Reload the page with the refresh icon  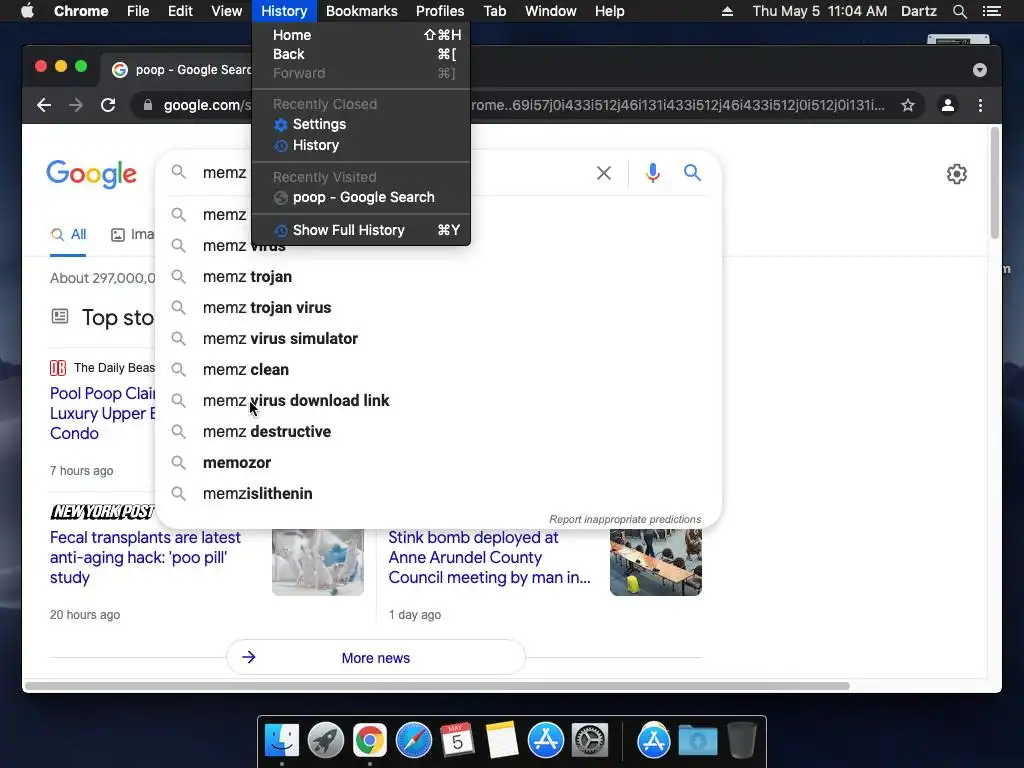pos(108,105)
